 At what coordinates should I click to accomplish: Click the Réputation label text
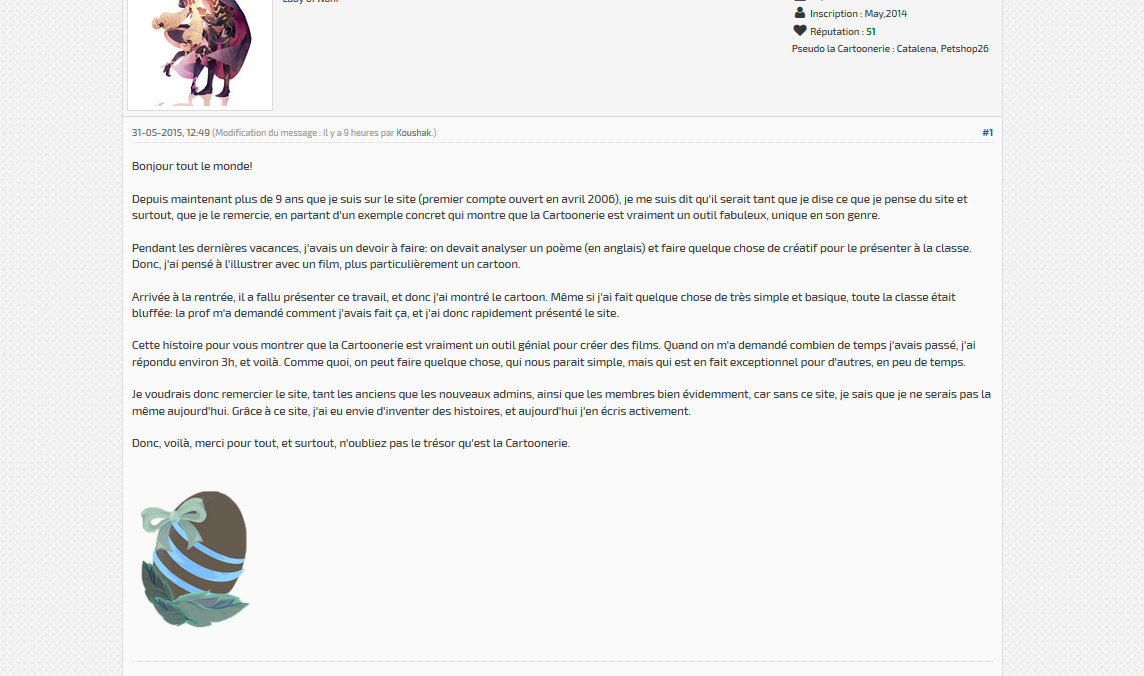[835, 31]
